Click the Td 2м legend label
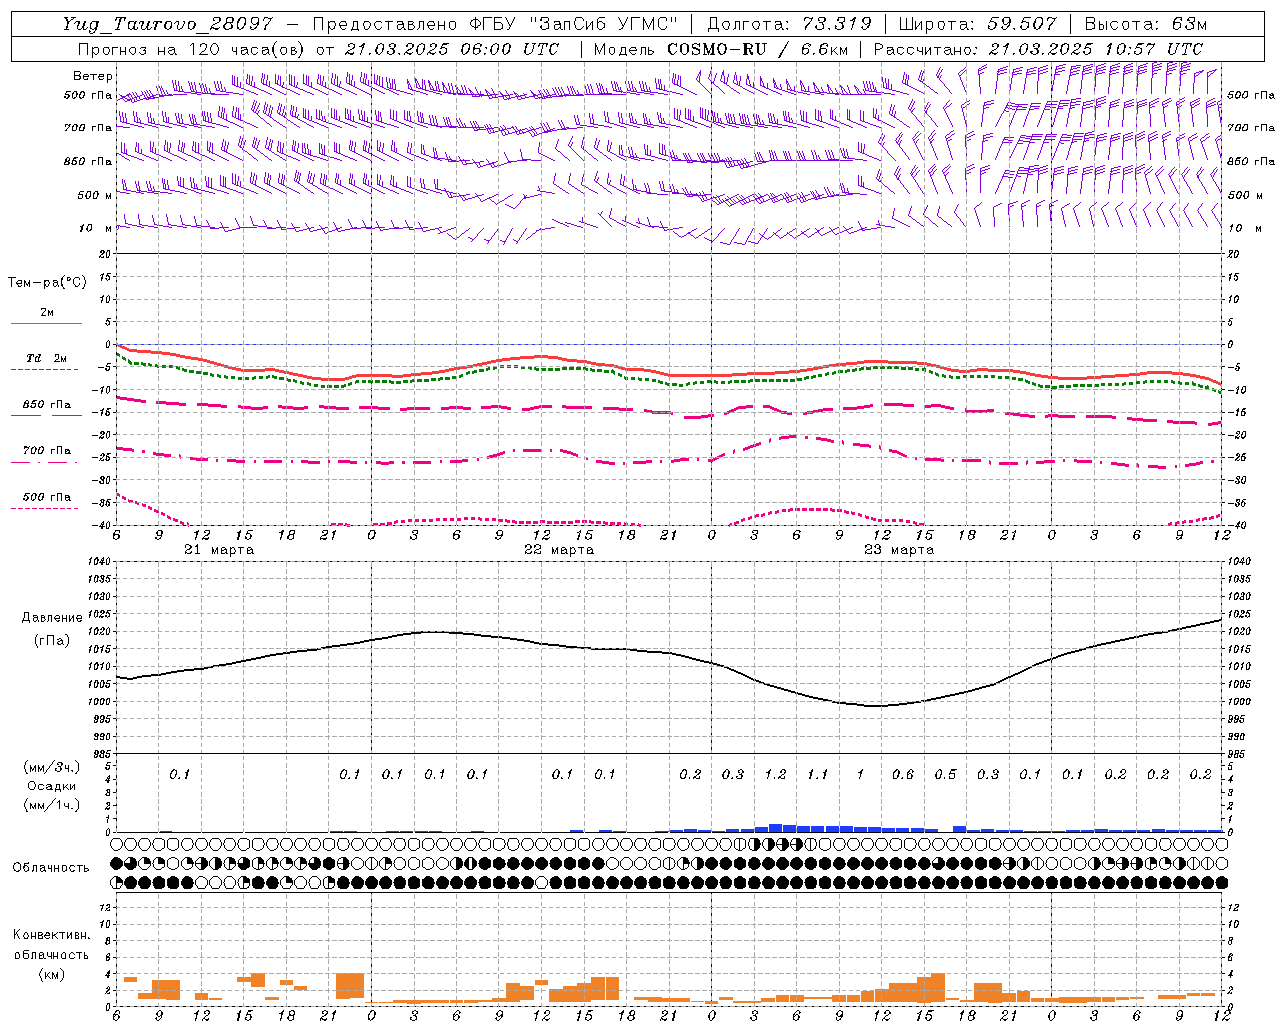The width and height of the screenshot is (1280, 1024). (47, 358)
